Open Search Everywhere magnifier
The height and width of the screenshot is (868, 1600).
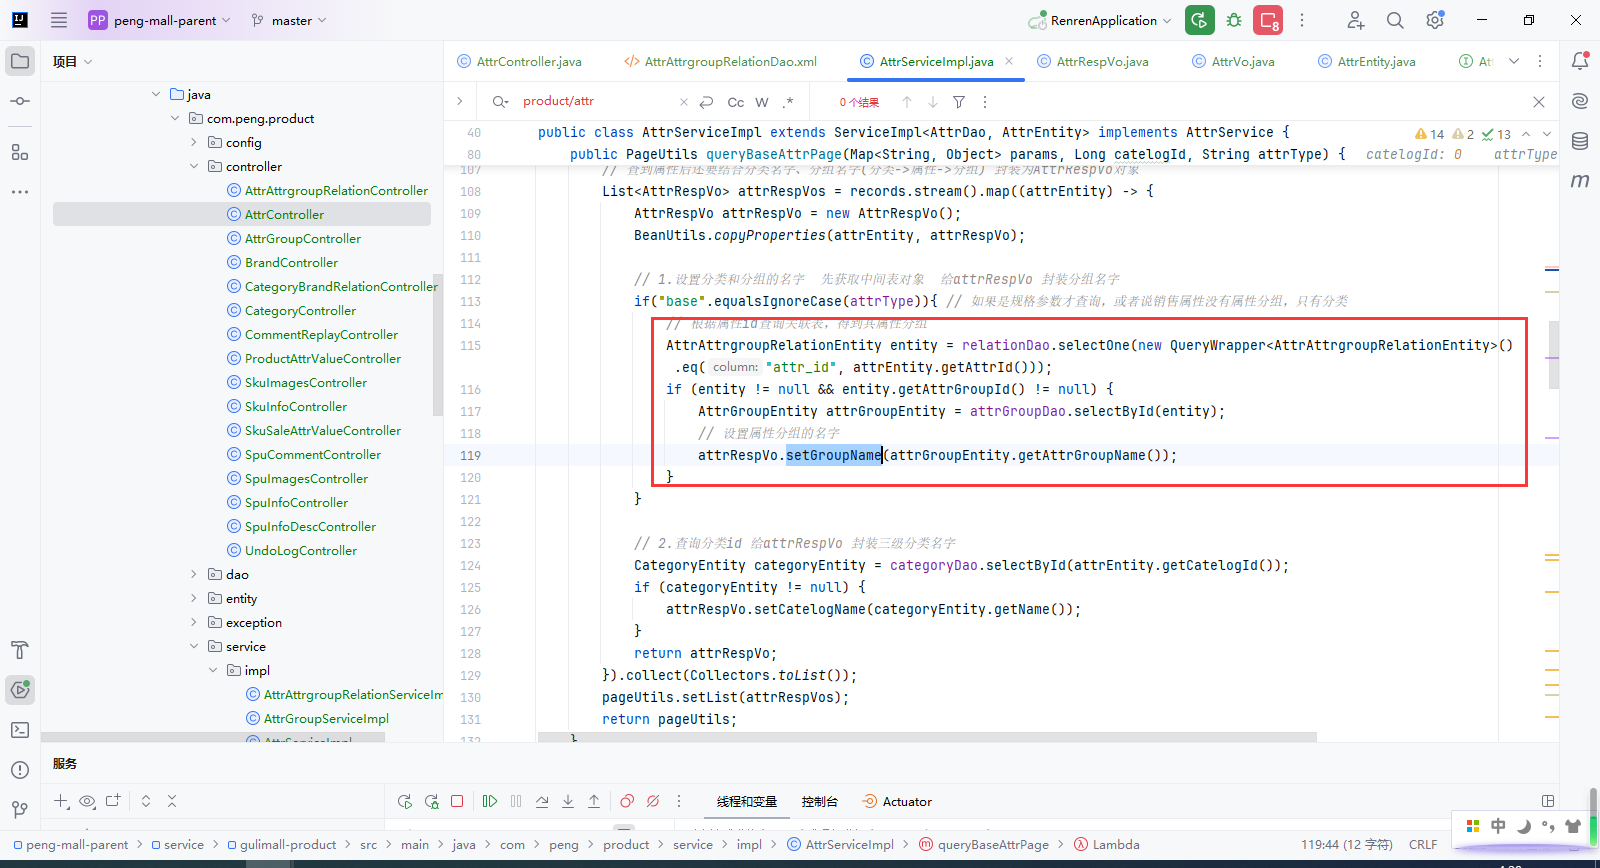pyautogui.click(x=1395, y=20)
